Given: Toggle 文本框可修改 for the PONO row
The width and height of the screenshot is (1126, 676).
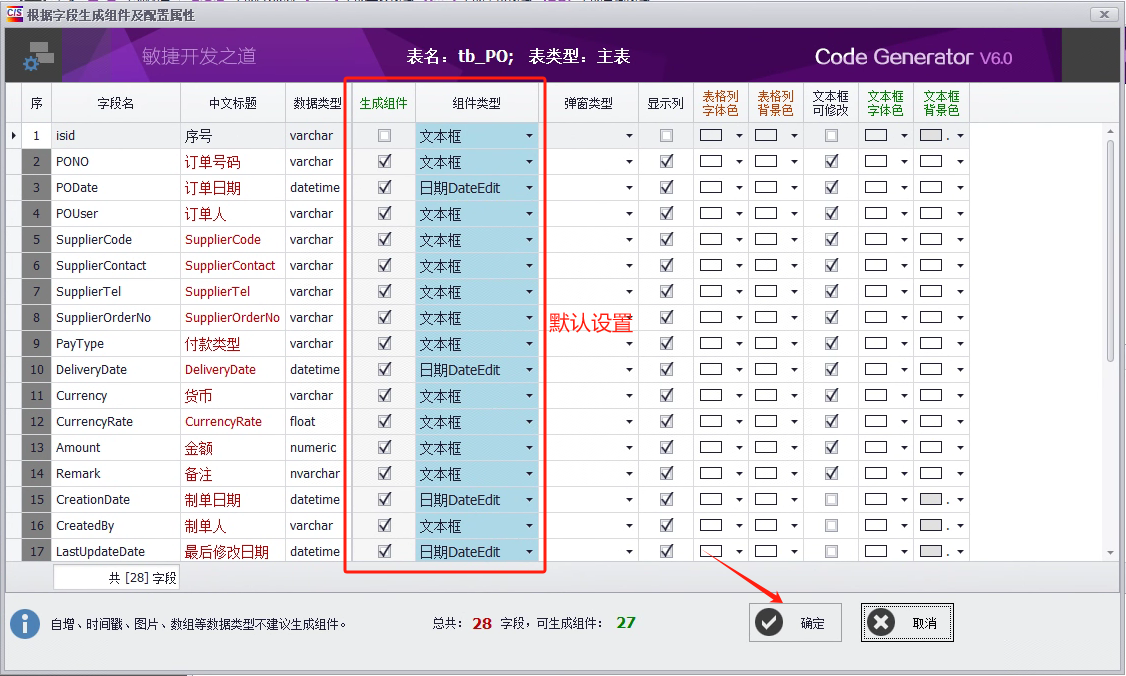Looking at the screenshot, I should pyautogui.click(x=832, y=162).
